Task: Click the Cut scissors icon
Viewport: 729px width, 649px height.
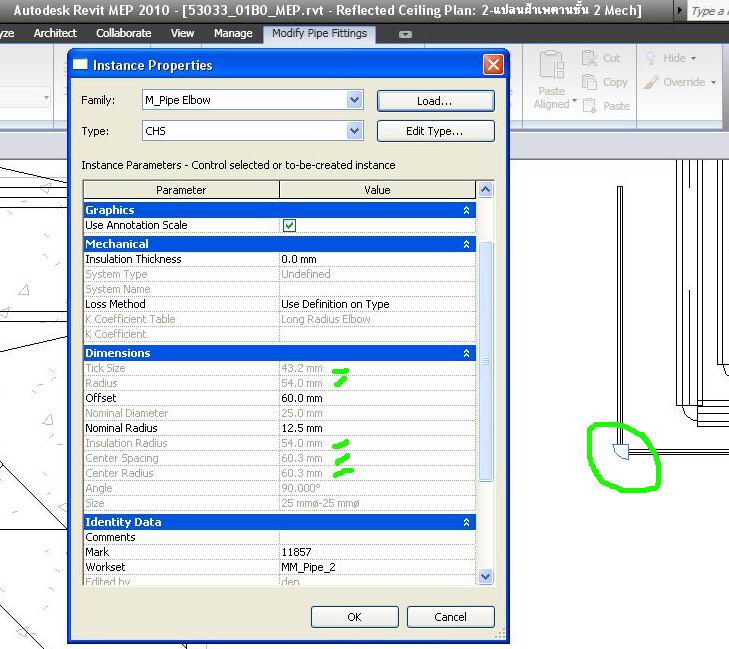Action: (589, 58)
